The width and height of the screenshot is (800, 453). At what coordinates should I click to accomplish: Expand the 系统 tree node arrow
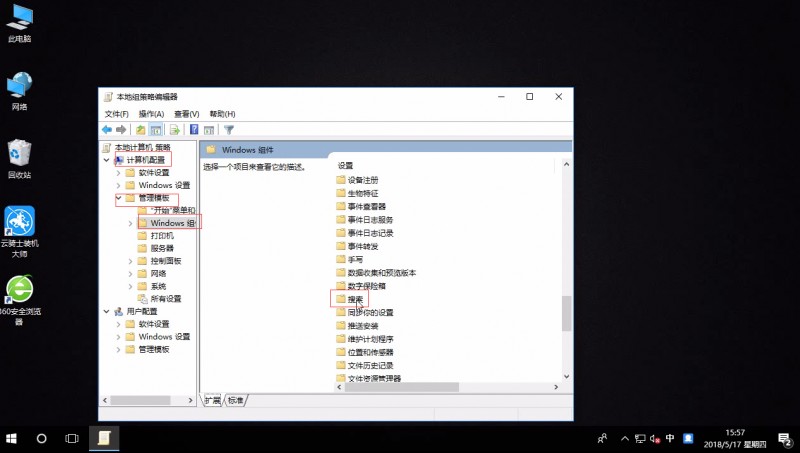(130, 286)
